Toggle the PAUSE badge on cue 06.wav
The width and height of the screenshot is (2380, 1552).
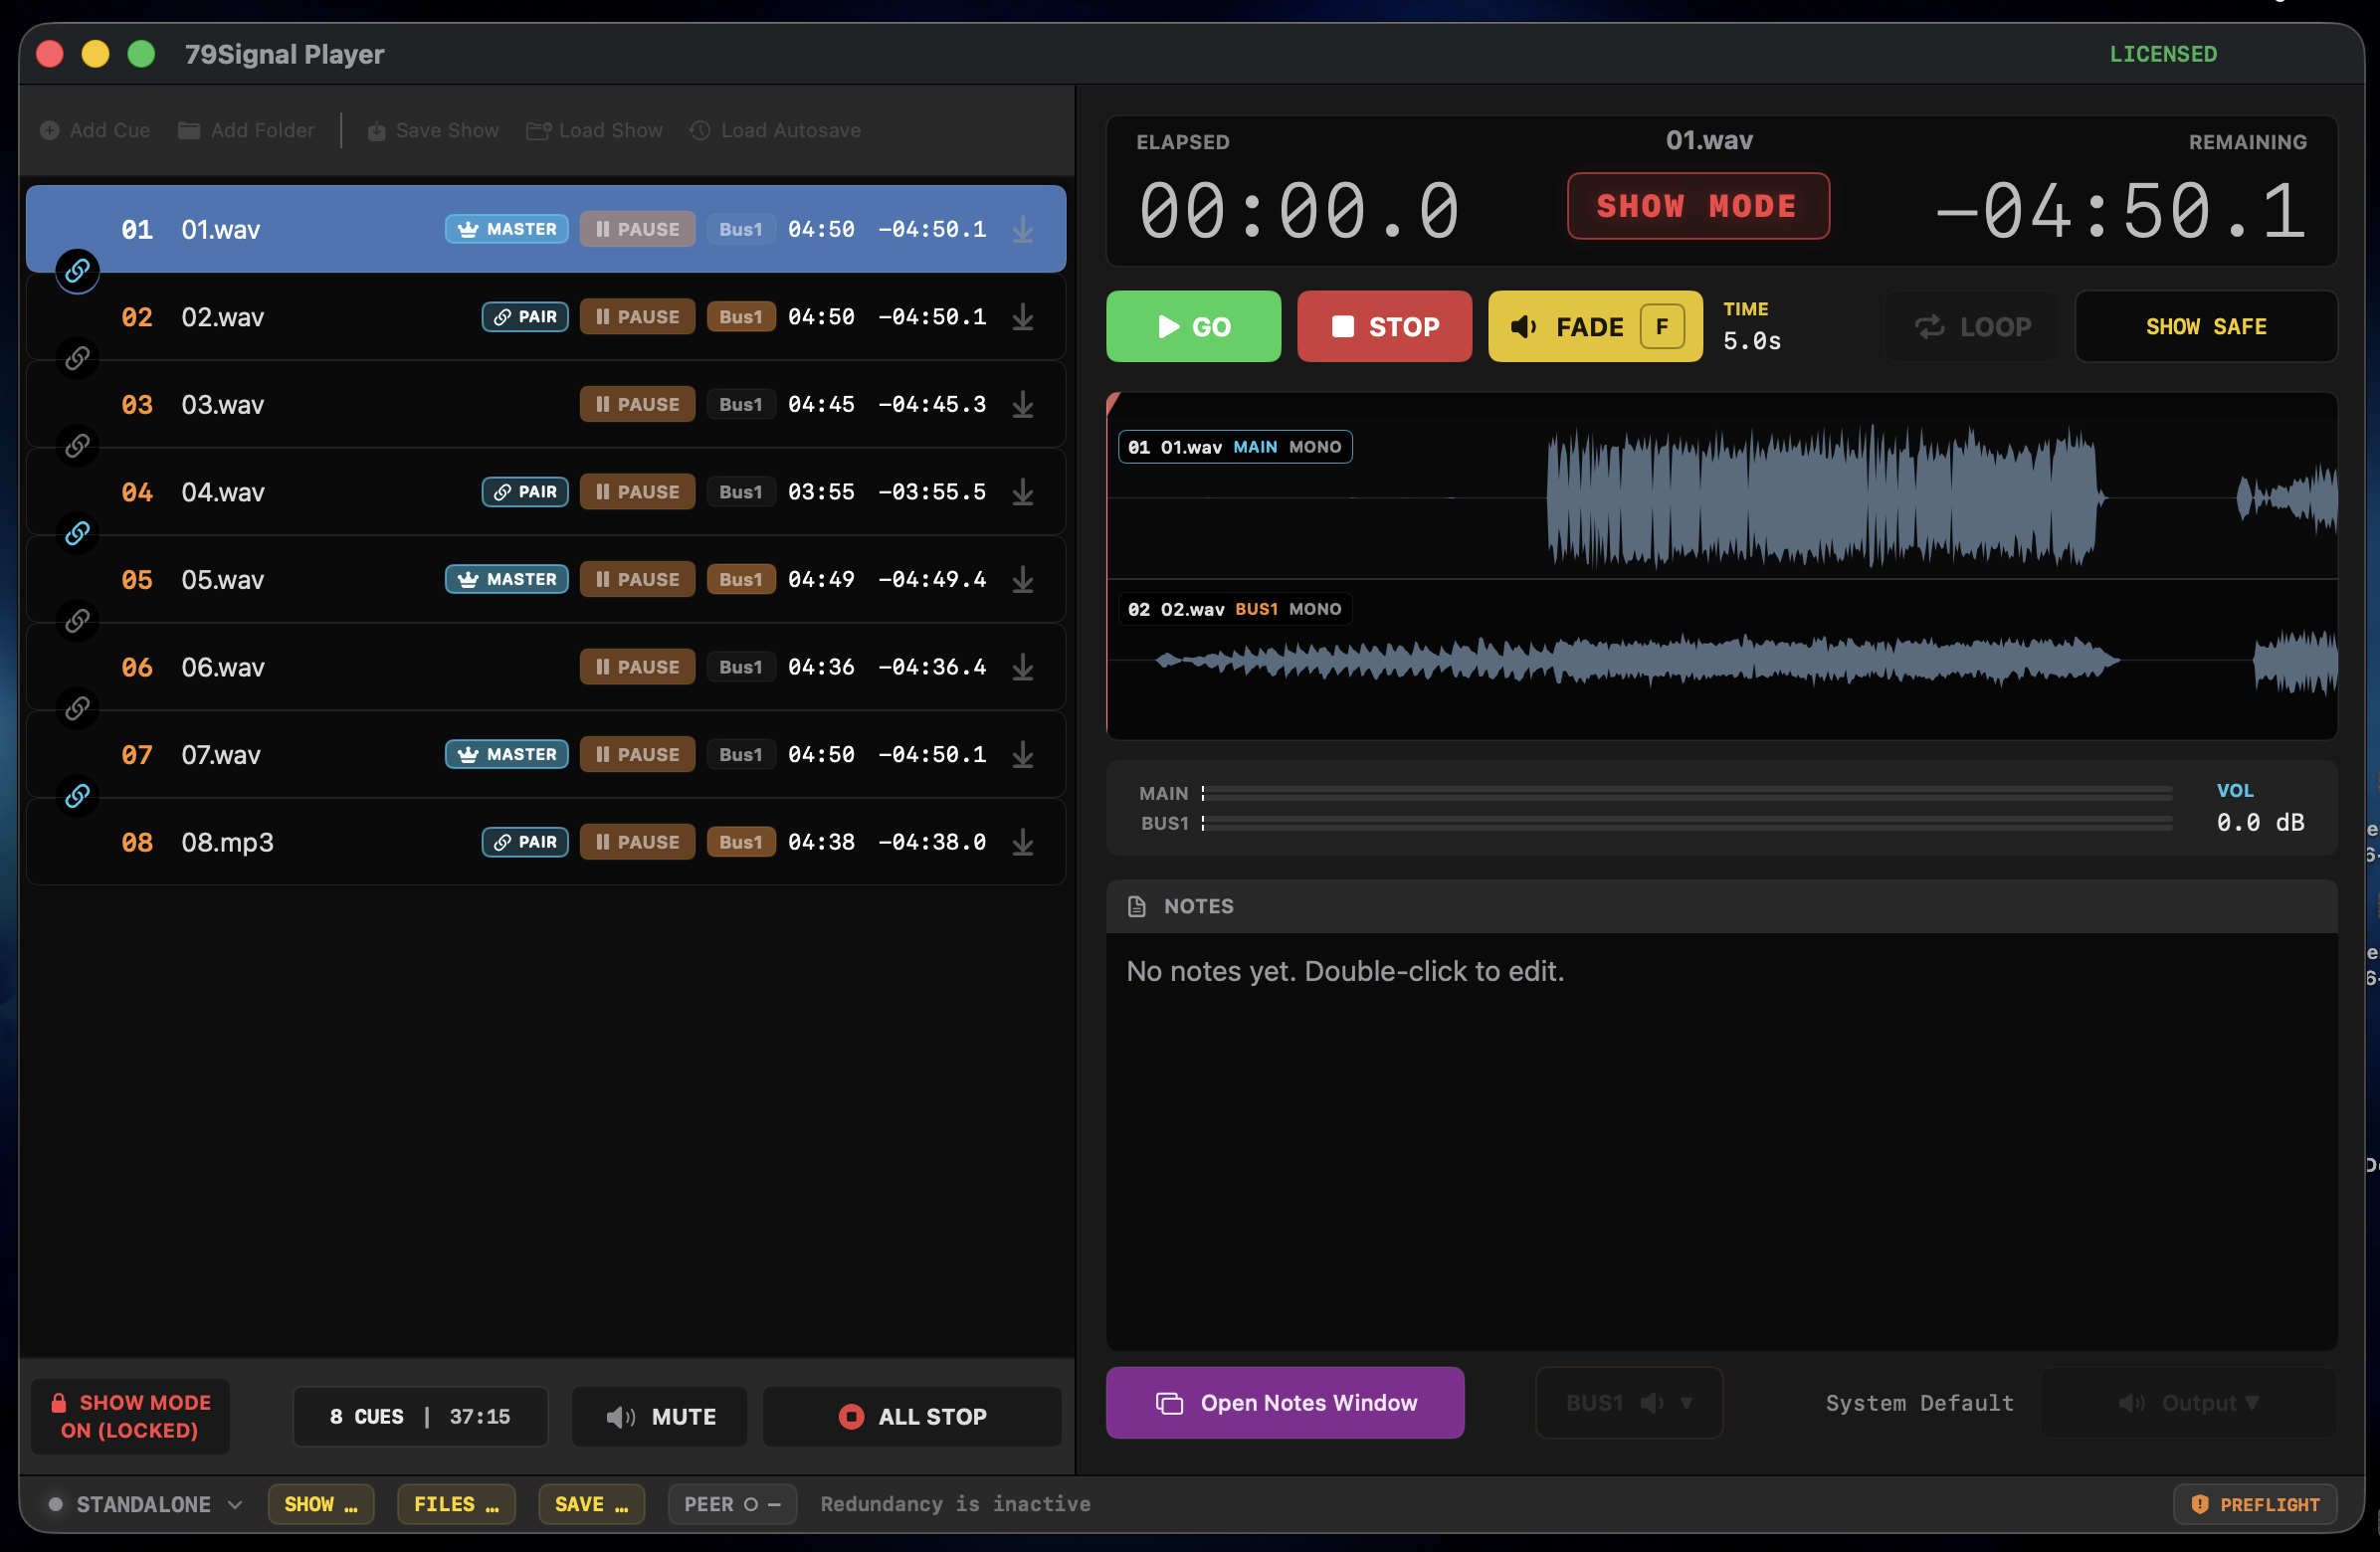(x=637, y=667)
